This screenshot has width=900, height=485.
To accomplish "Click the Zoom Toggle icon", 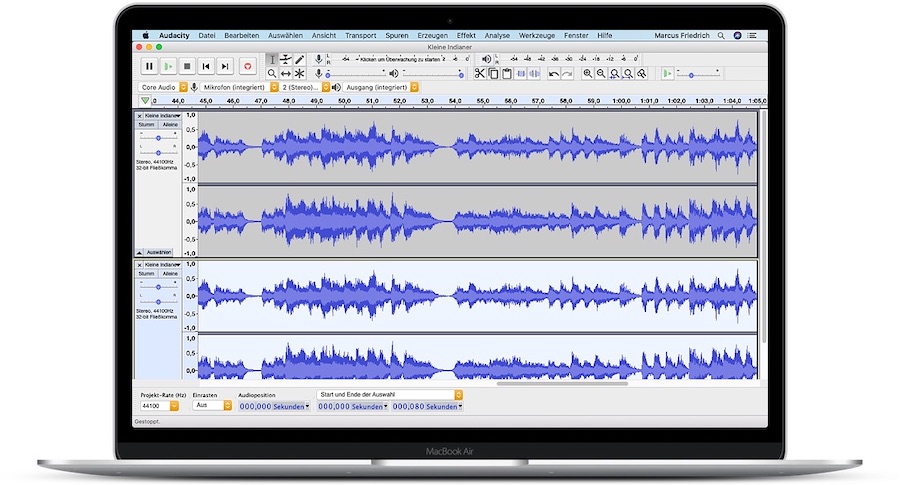I will click(642, 73).
